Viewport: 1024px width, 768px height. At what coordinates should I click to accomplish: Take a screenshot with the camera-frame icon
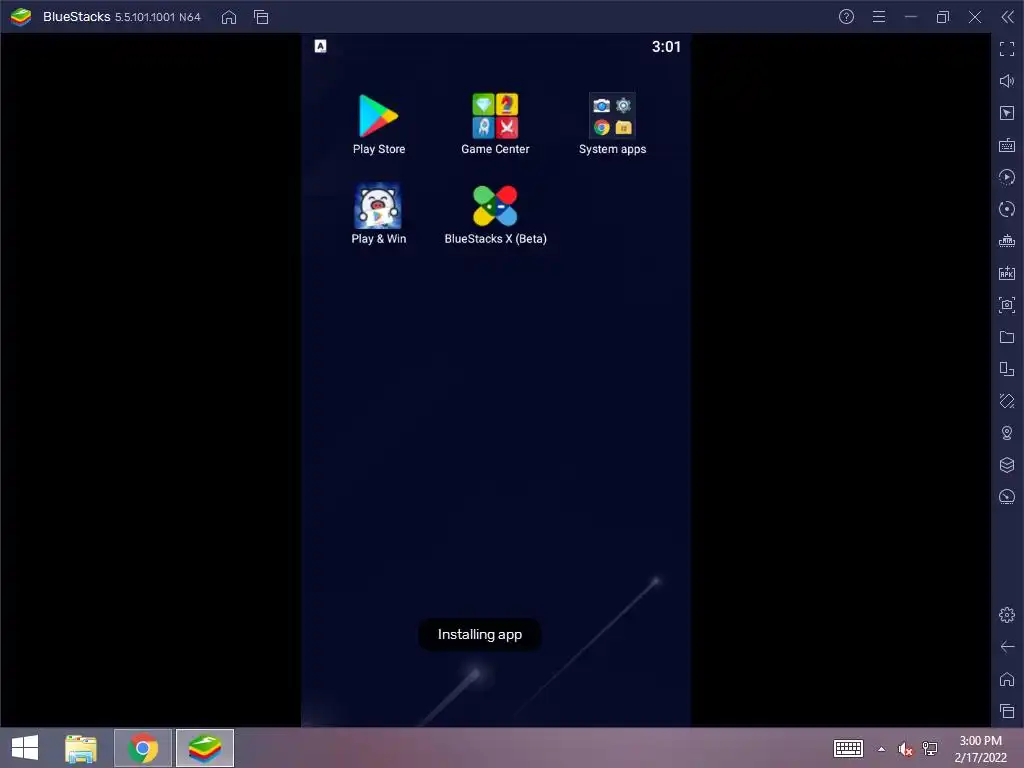[x=1007, y=305]
